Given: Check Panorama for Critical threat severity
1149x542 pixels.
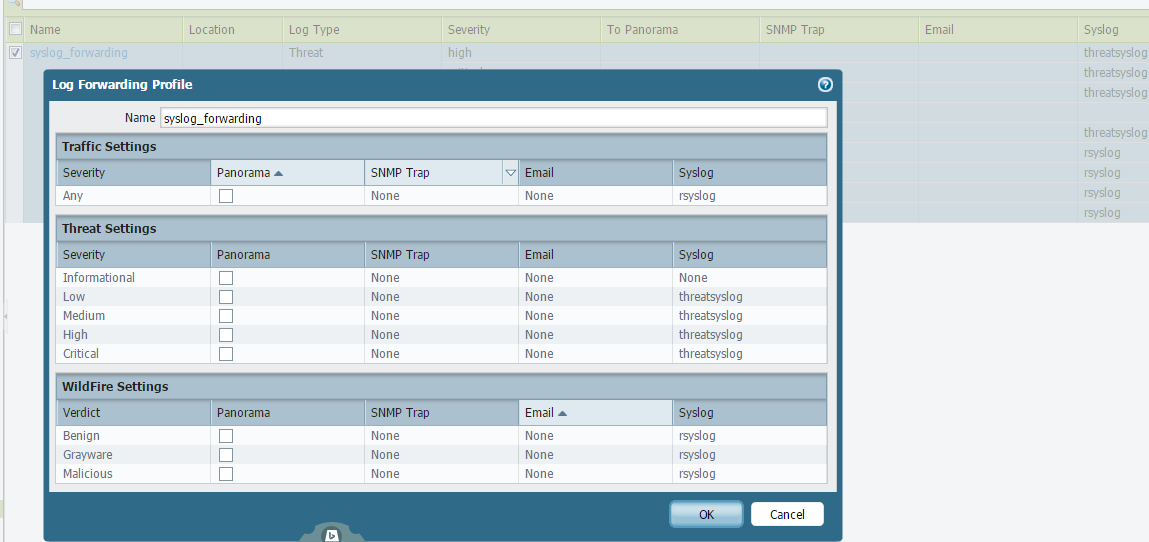Looking at the screenshot, I should [x=226, y=354].
